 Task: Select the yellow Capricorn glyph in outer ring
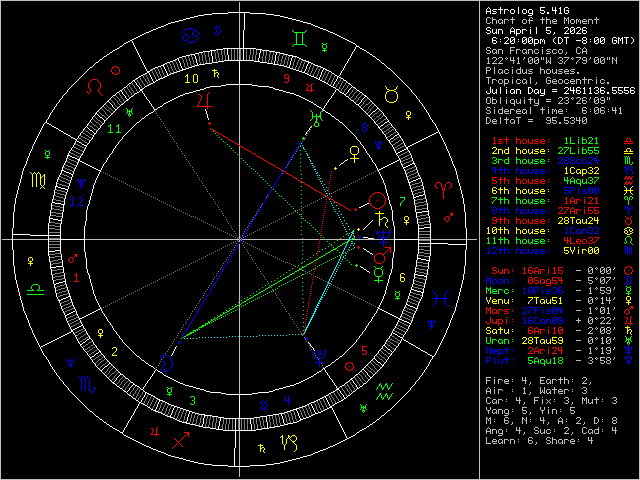[289, 443]
